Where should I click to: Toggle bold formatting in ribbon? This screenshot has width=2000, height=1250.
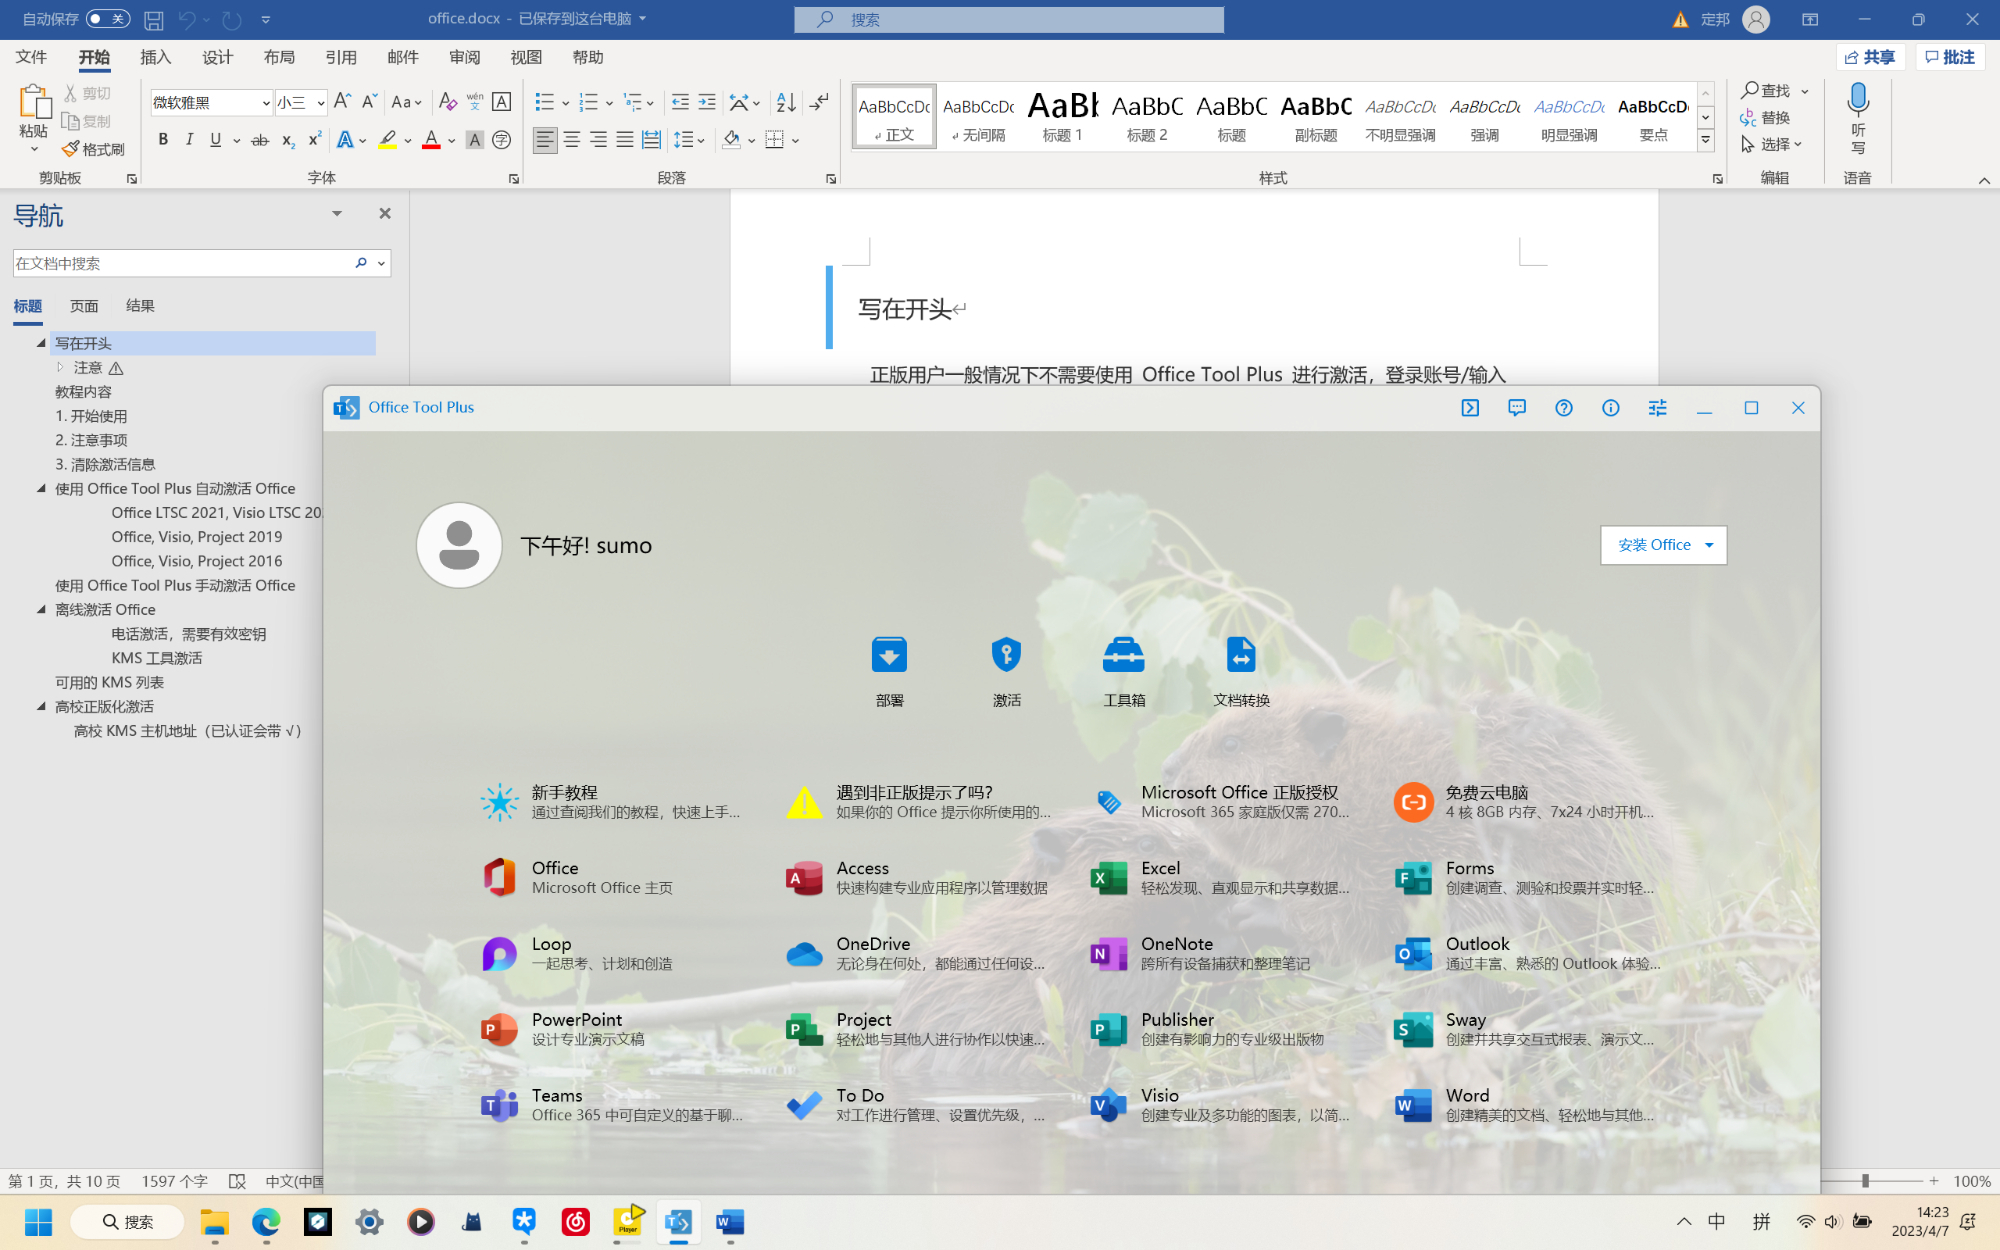(163, 140)
